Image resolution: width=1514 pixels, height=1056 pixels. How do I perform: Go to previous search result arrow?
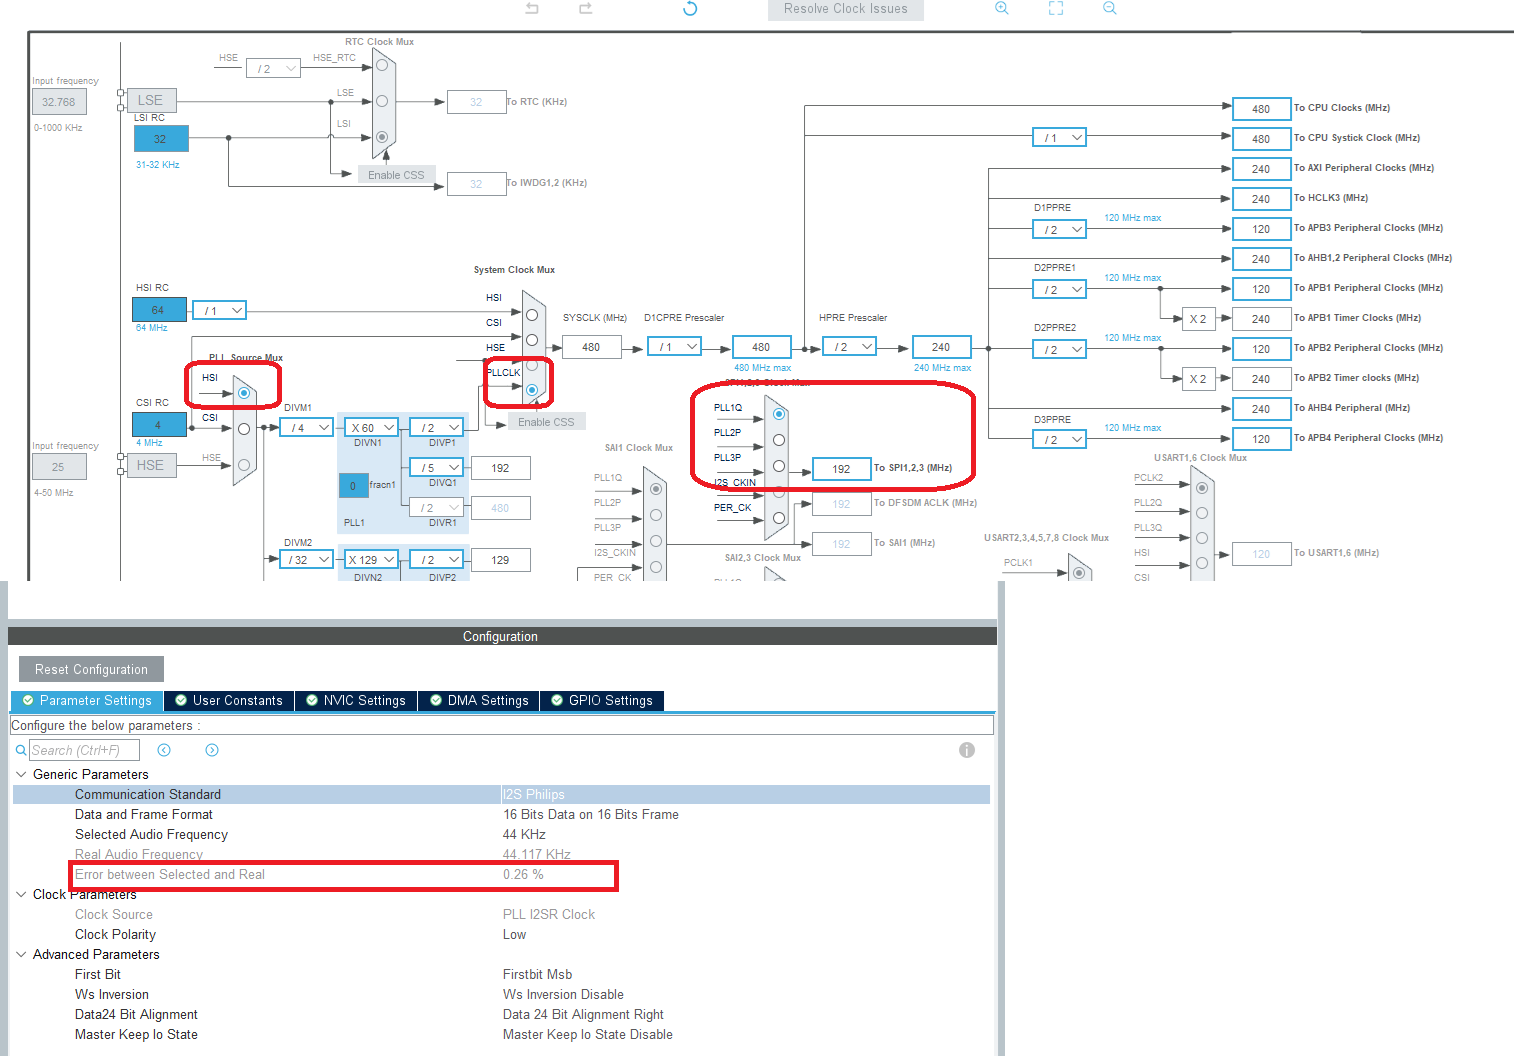pyautogui.click(x=164, y=750)
